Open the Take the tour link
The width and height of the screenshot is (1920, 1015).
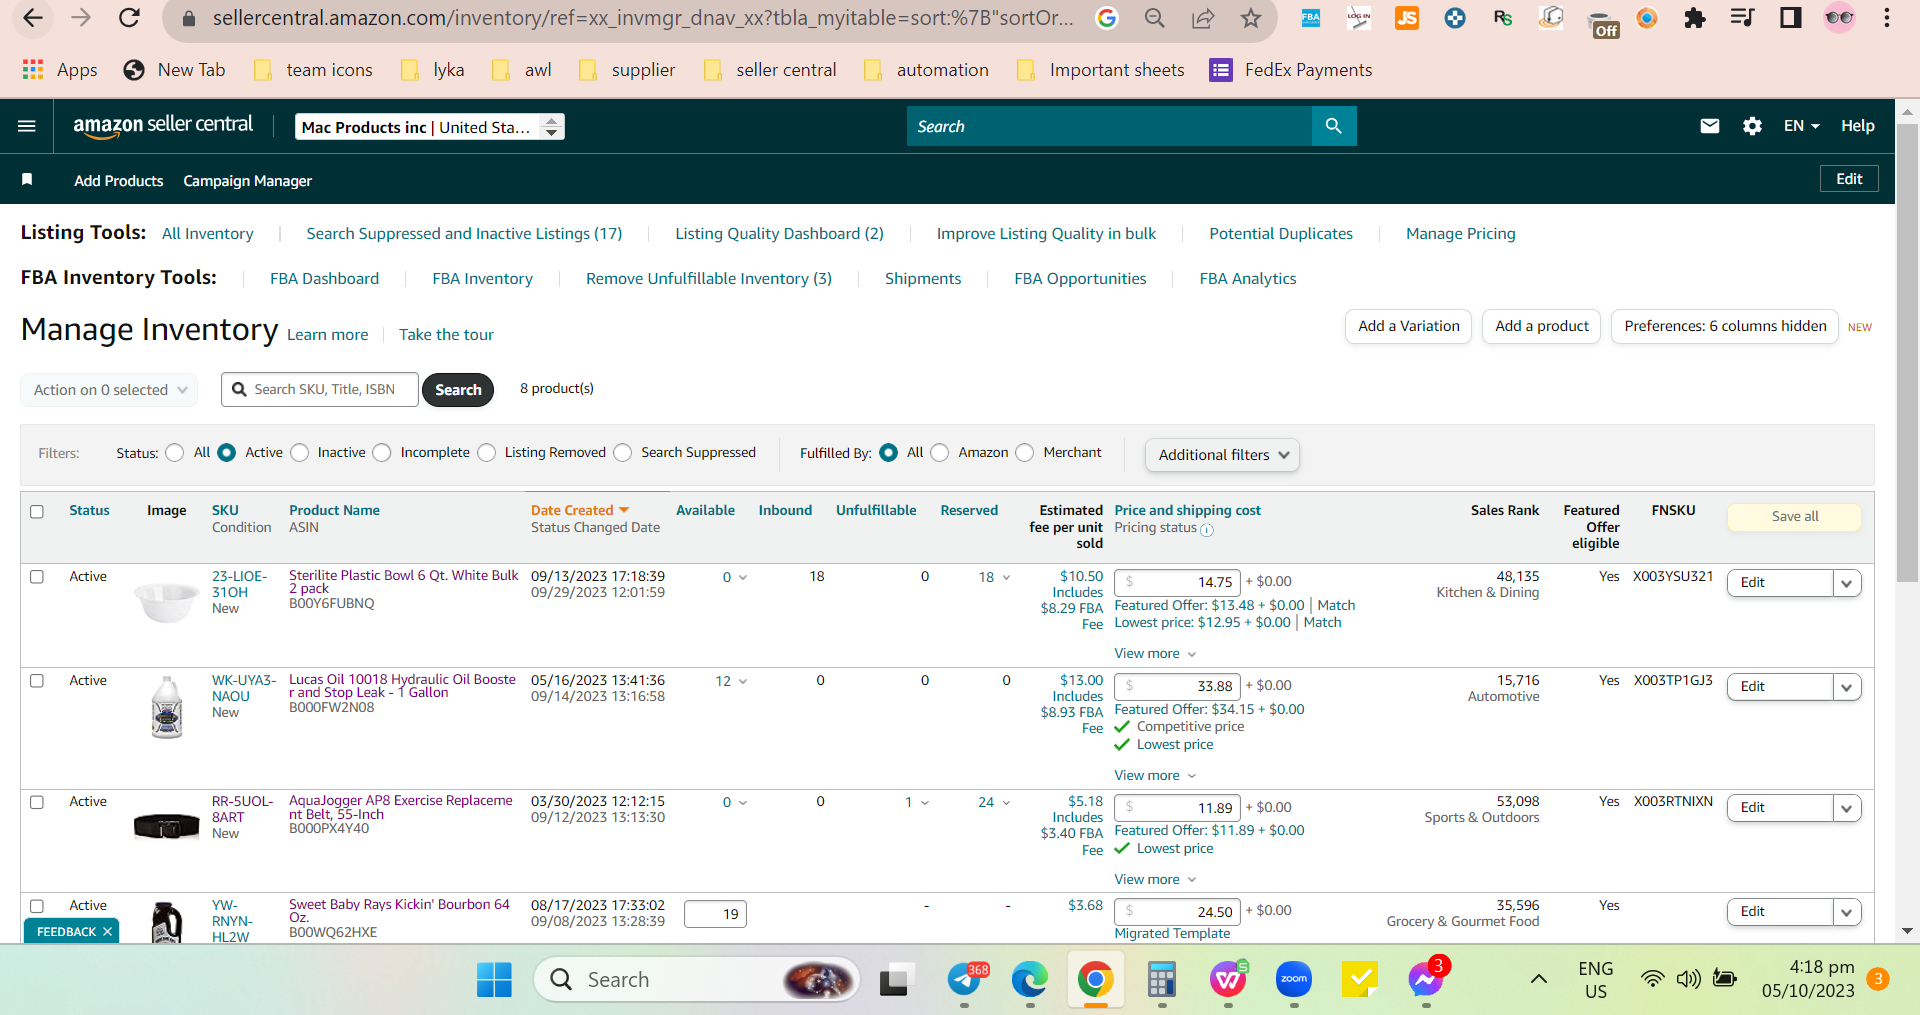point(446,335)
